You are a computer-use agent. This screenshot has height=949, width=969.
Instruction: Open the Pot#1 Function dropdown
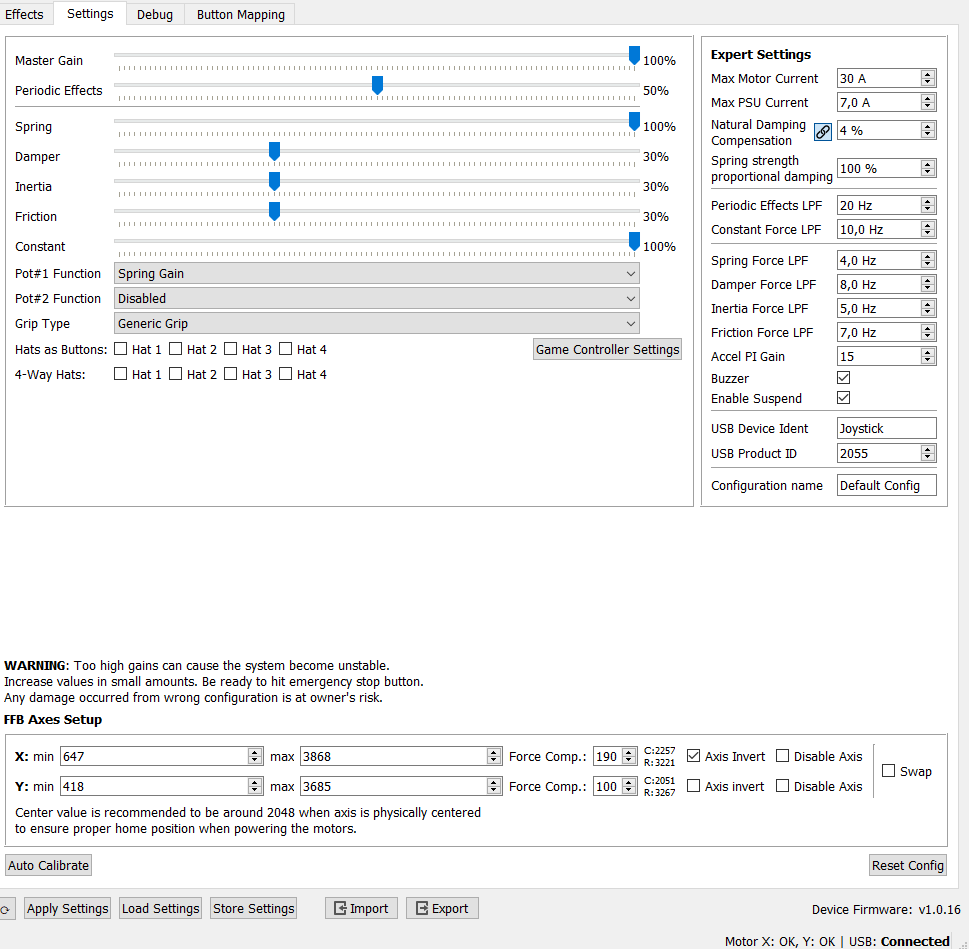click(x=376, y=274)
